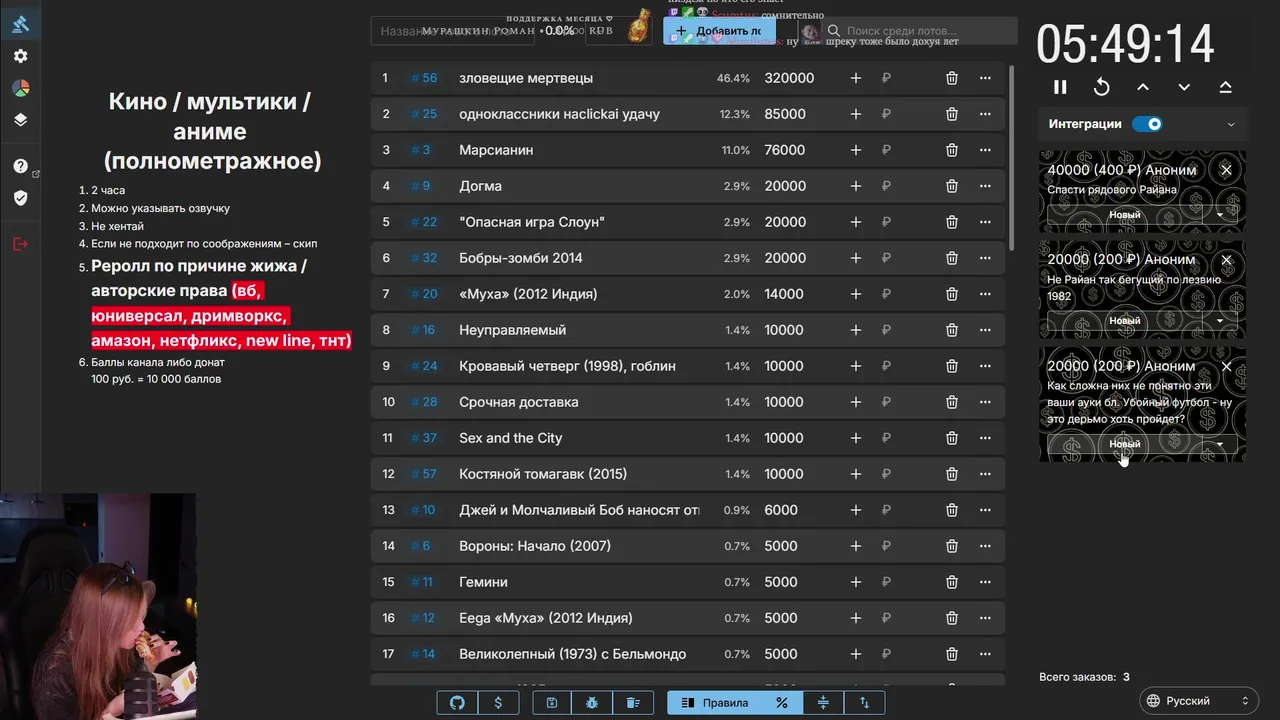1280x720 pixels.
Task: Open more options for Догма lot
Action: tap(985, 186)
